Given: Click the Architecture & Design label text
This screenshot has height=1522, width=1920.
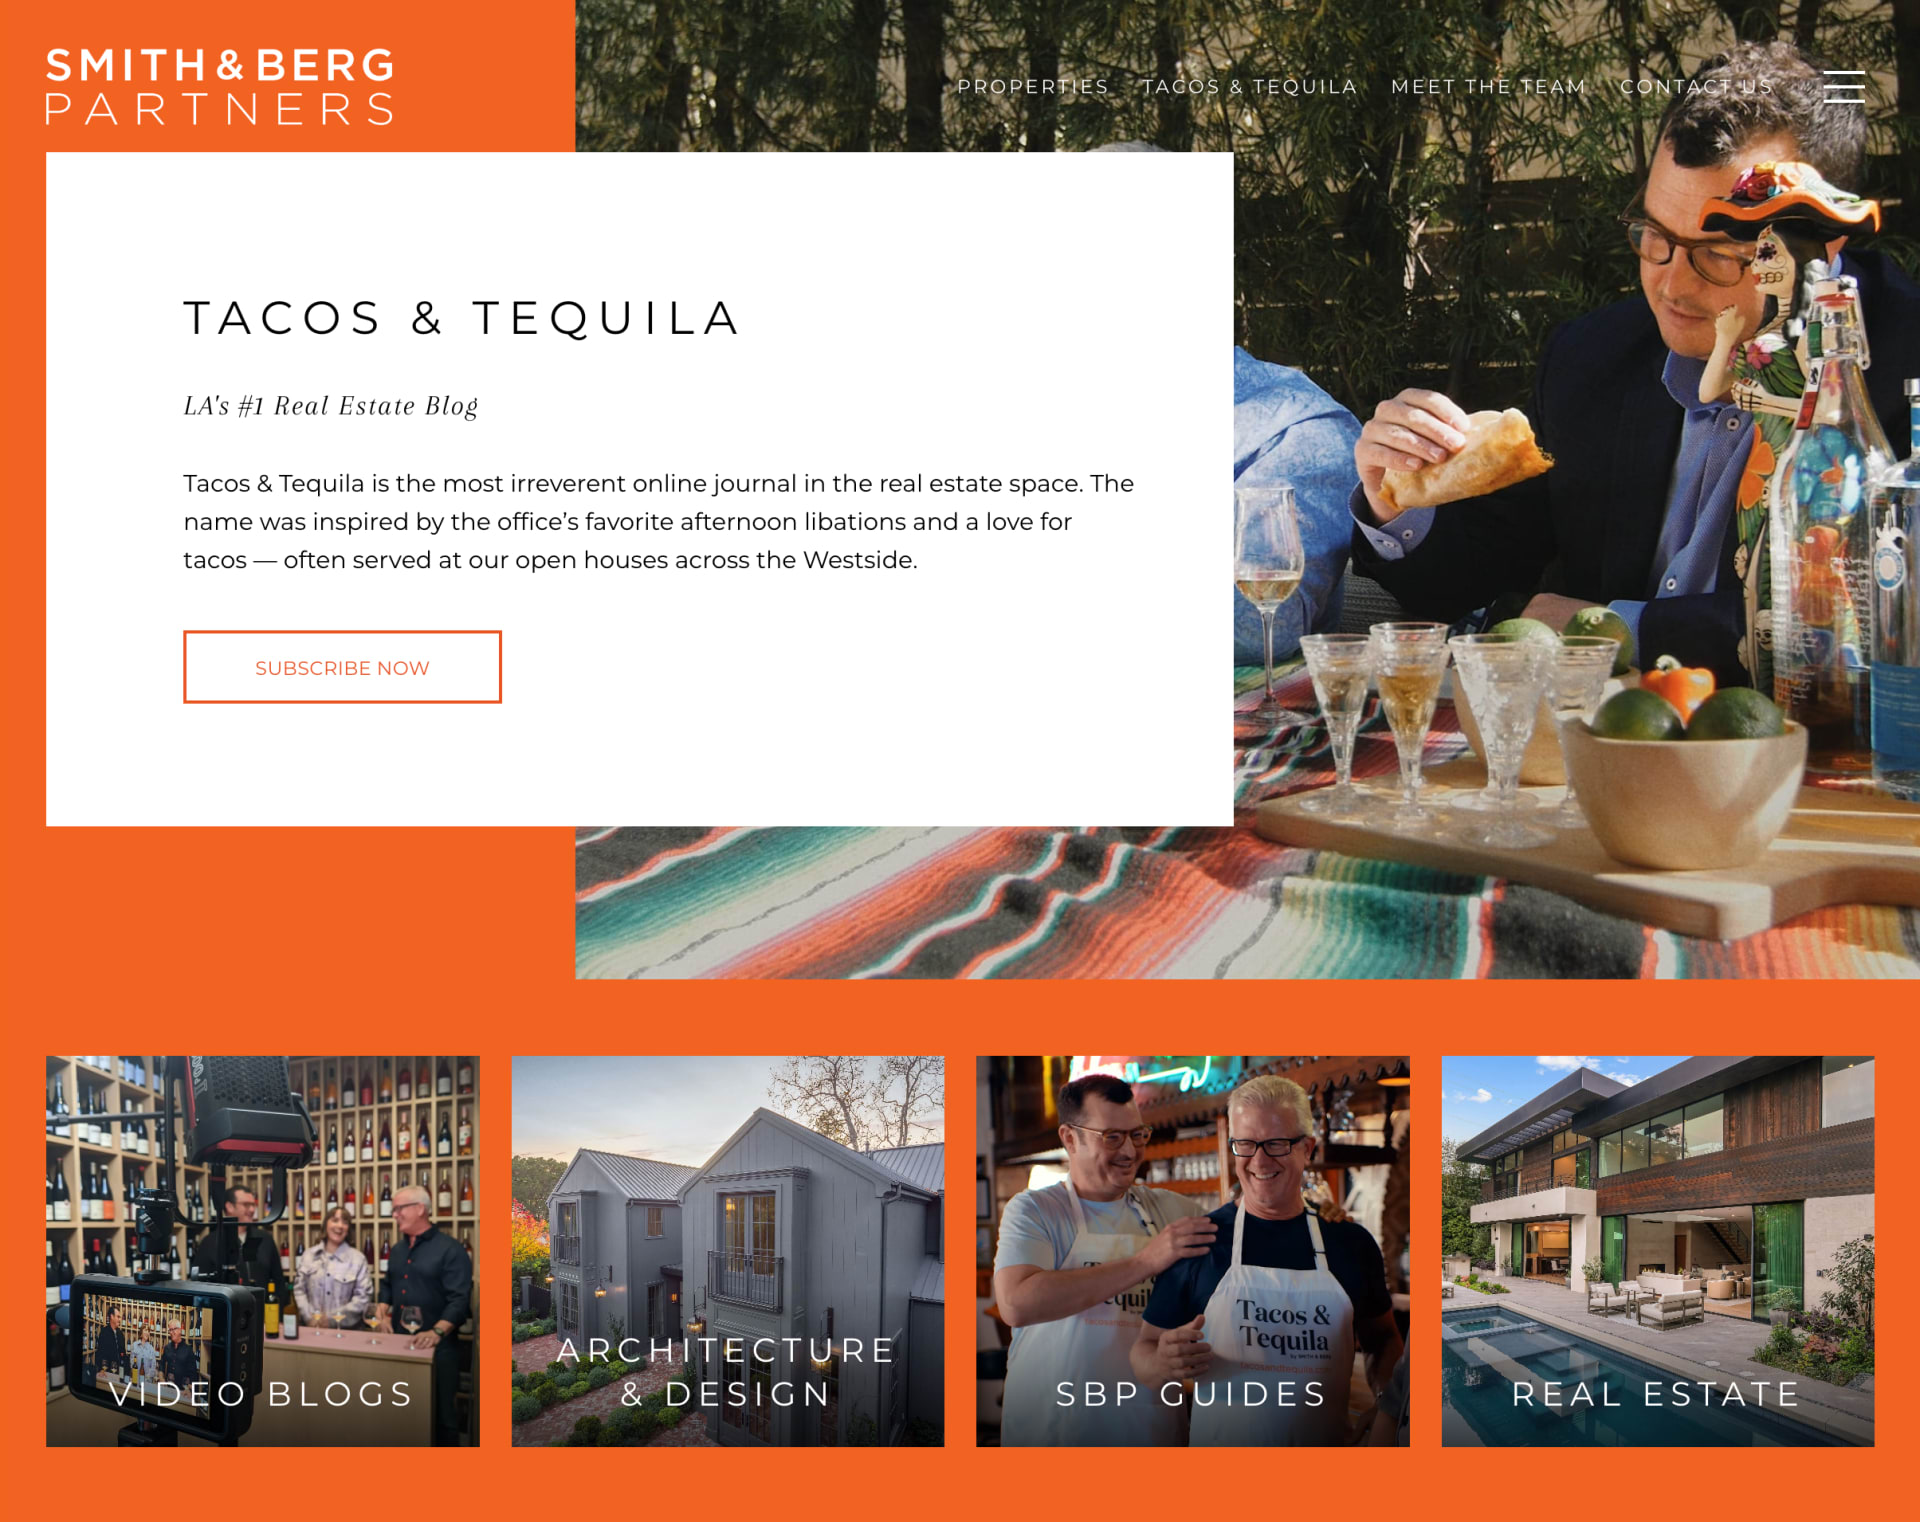Looking at the screenshot, I should (727, 1372).
